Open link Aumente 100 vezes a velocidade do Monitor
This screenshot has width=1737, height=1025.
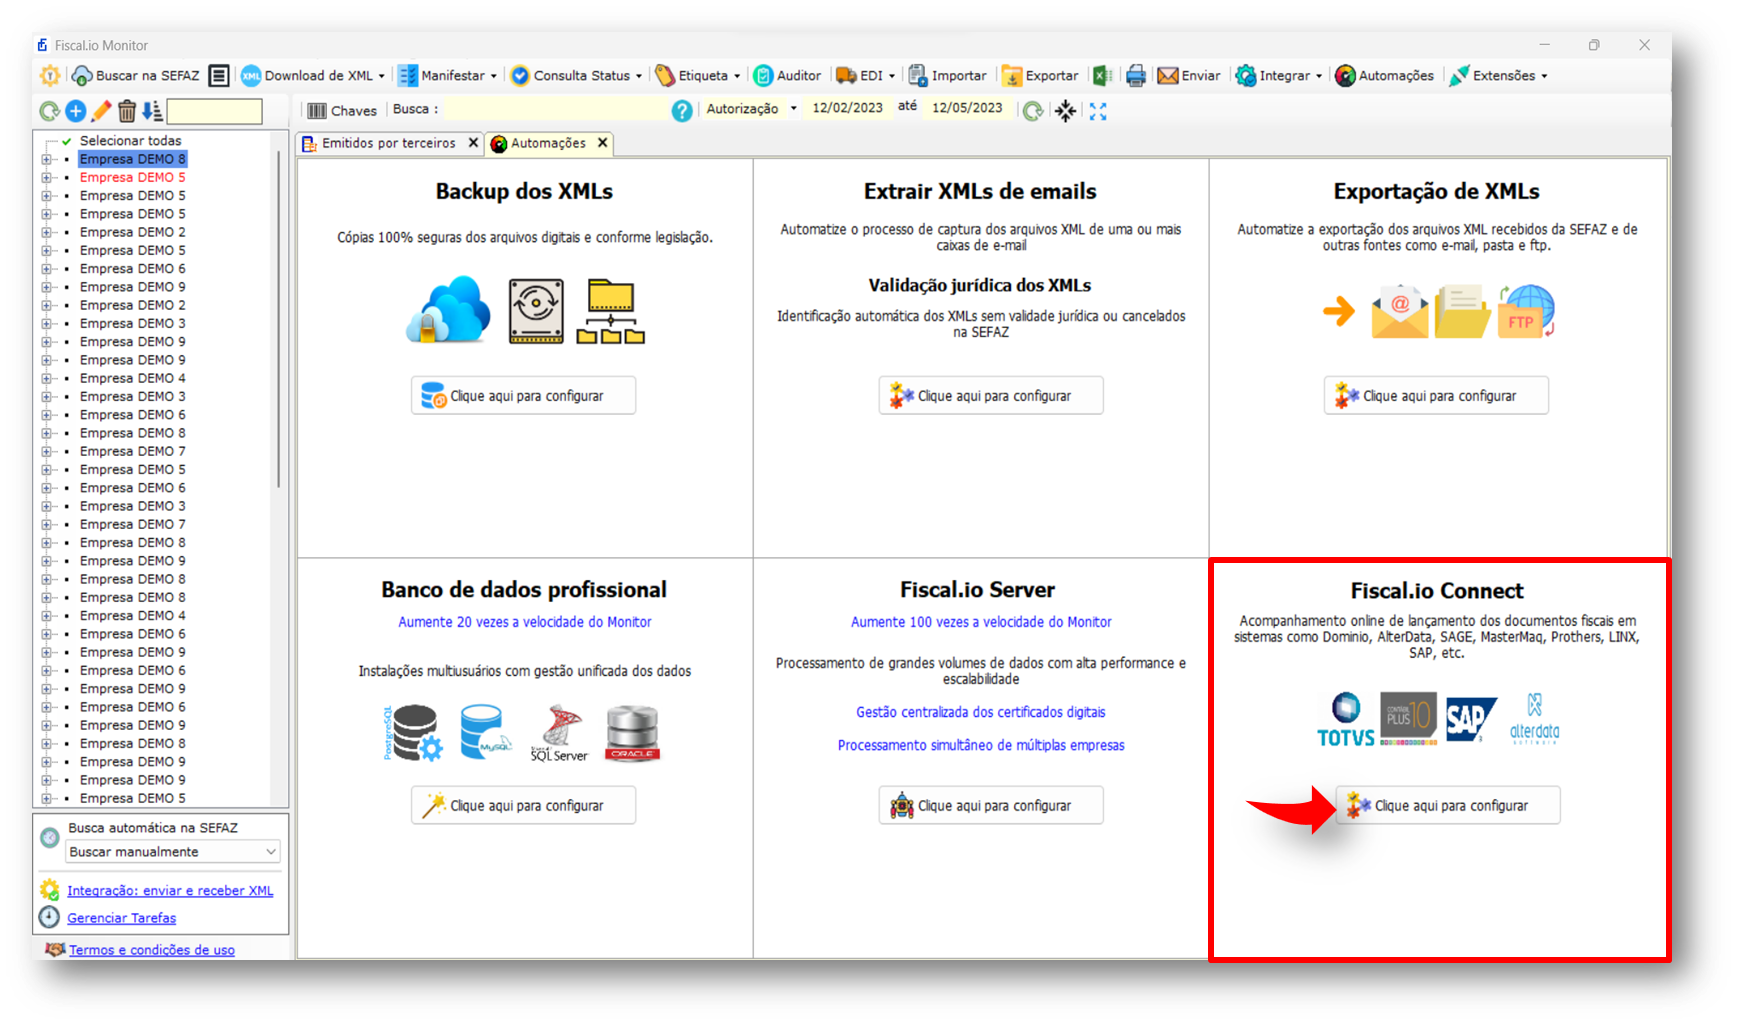[981, 622]
